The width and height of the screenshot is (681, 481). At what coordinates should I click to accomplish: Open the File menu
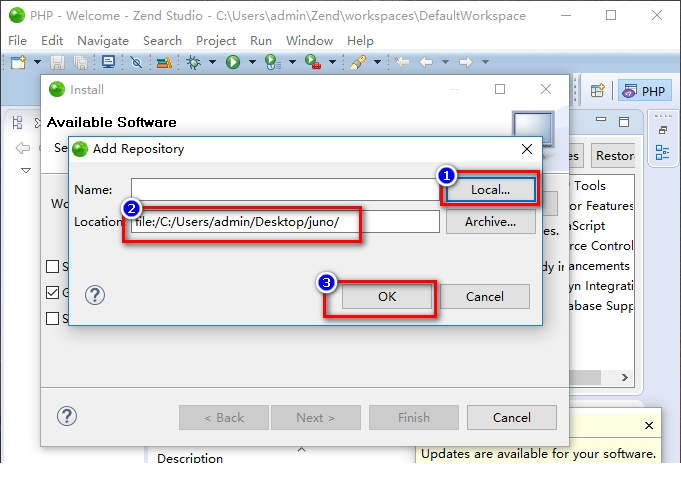click(18, 41)
